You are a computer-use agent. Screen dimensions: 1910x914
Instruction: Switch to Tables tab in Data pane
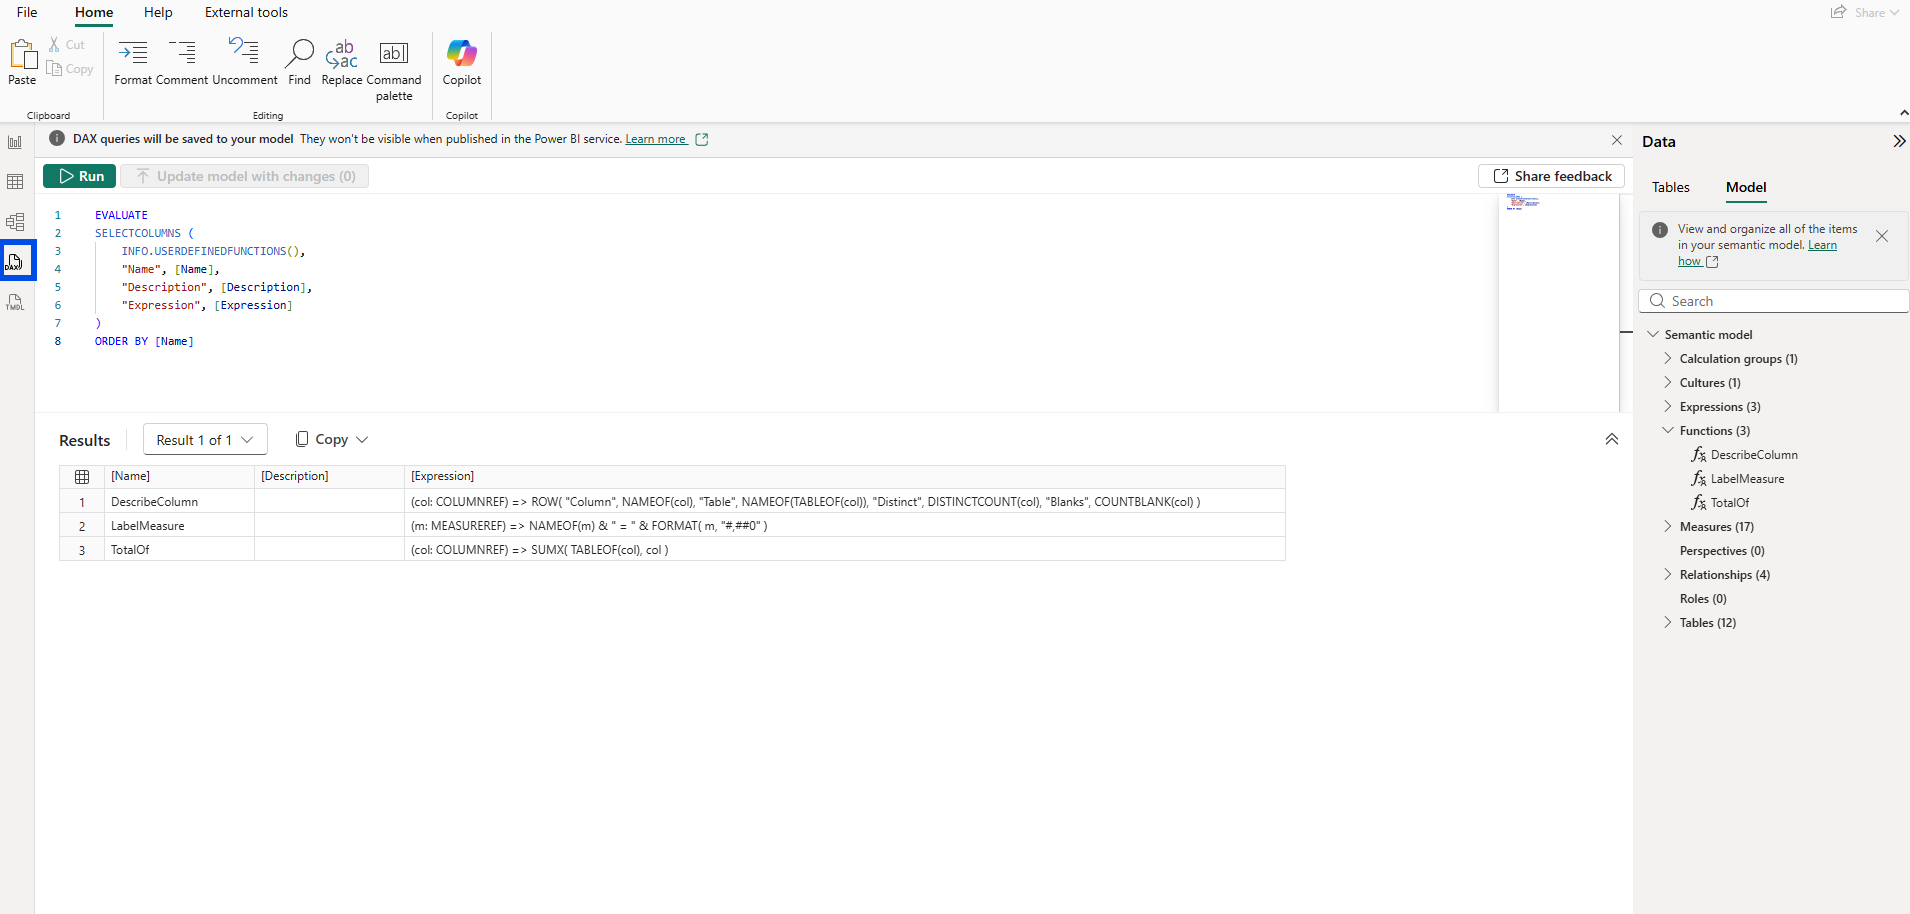coord(1670,188)
